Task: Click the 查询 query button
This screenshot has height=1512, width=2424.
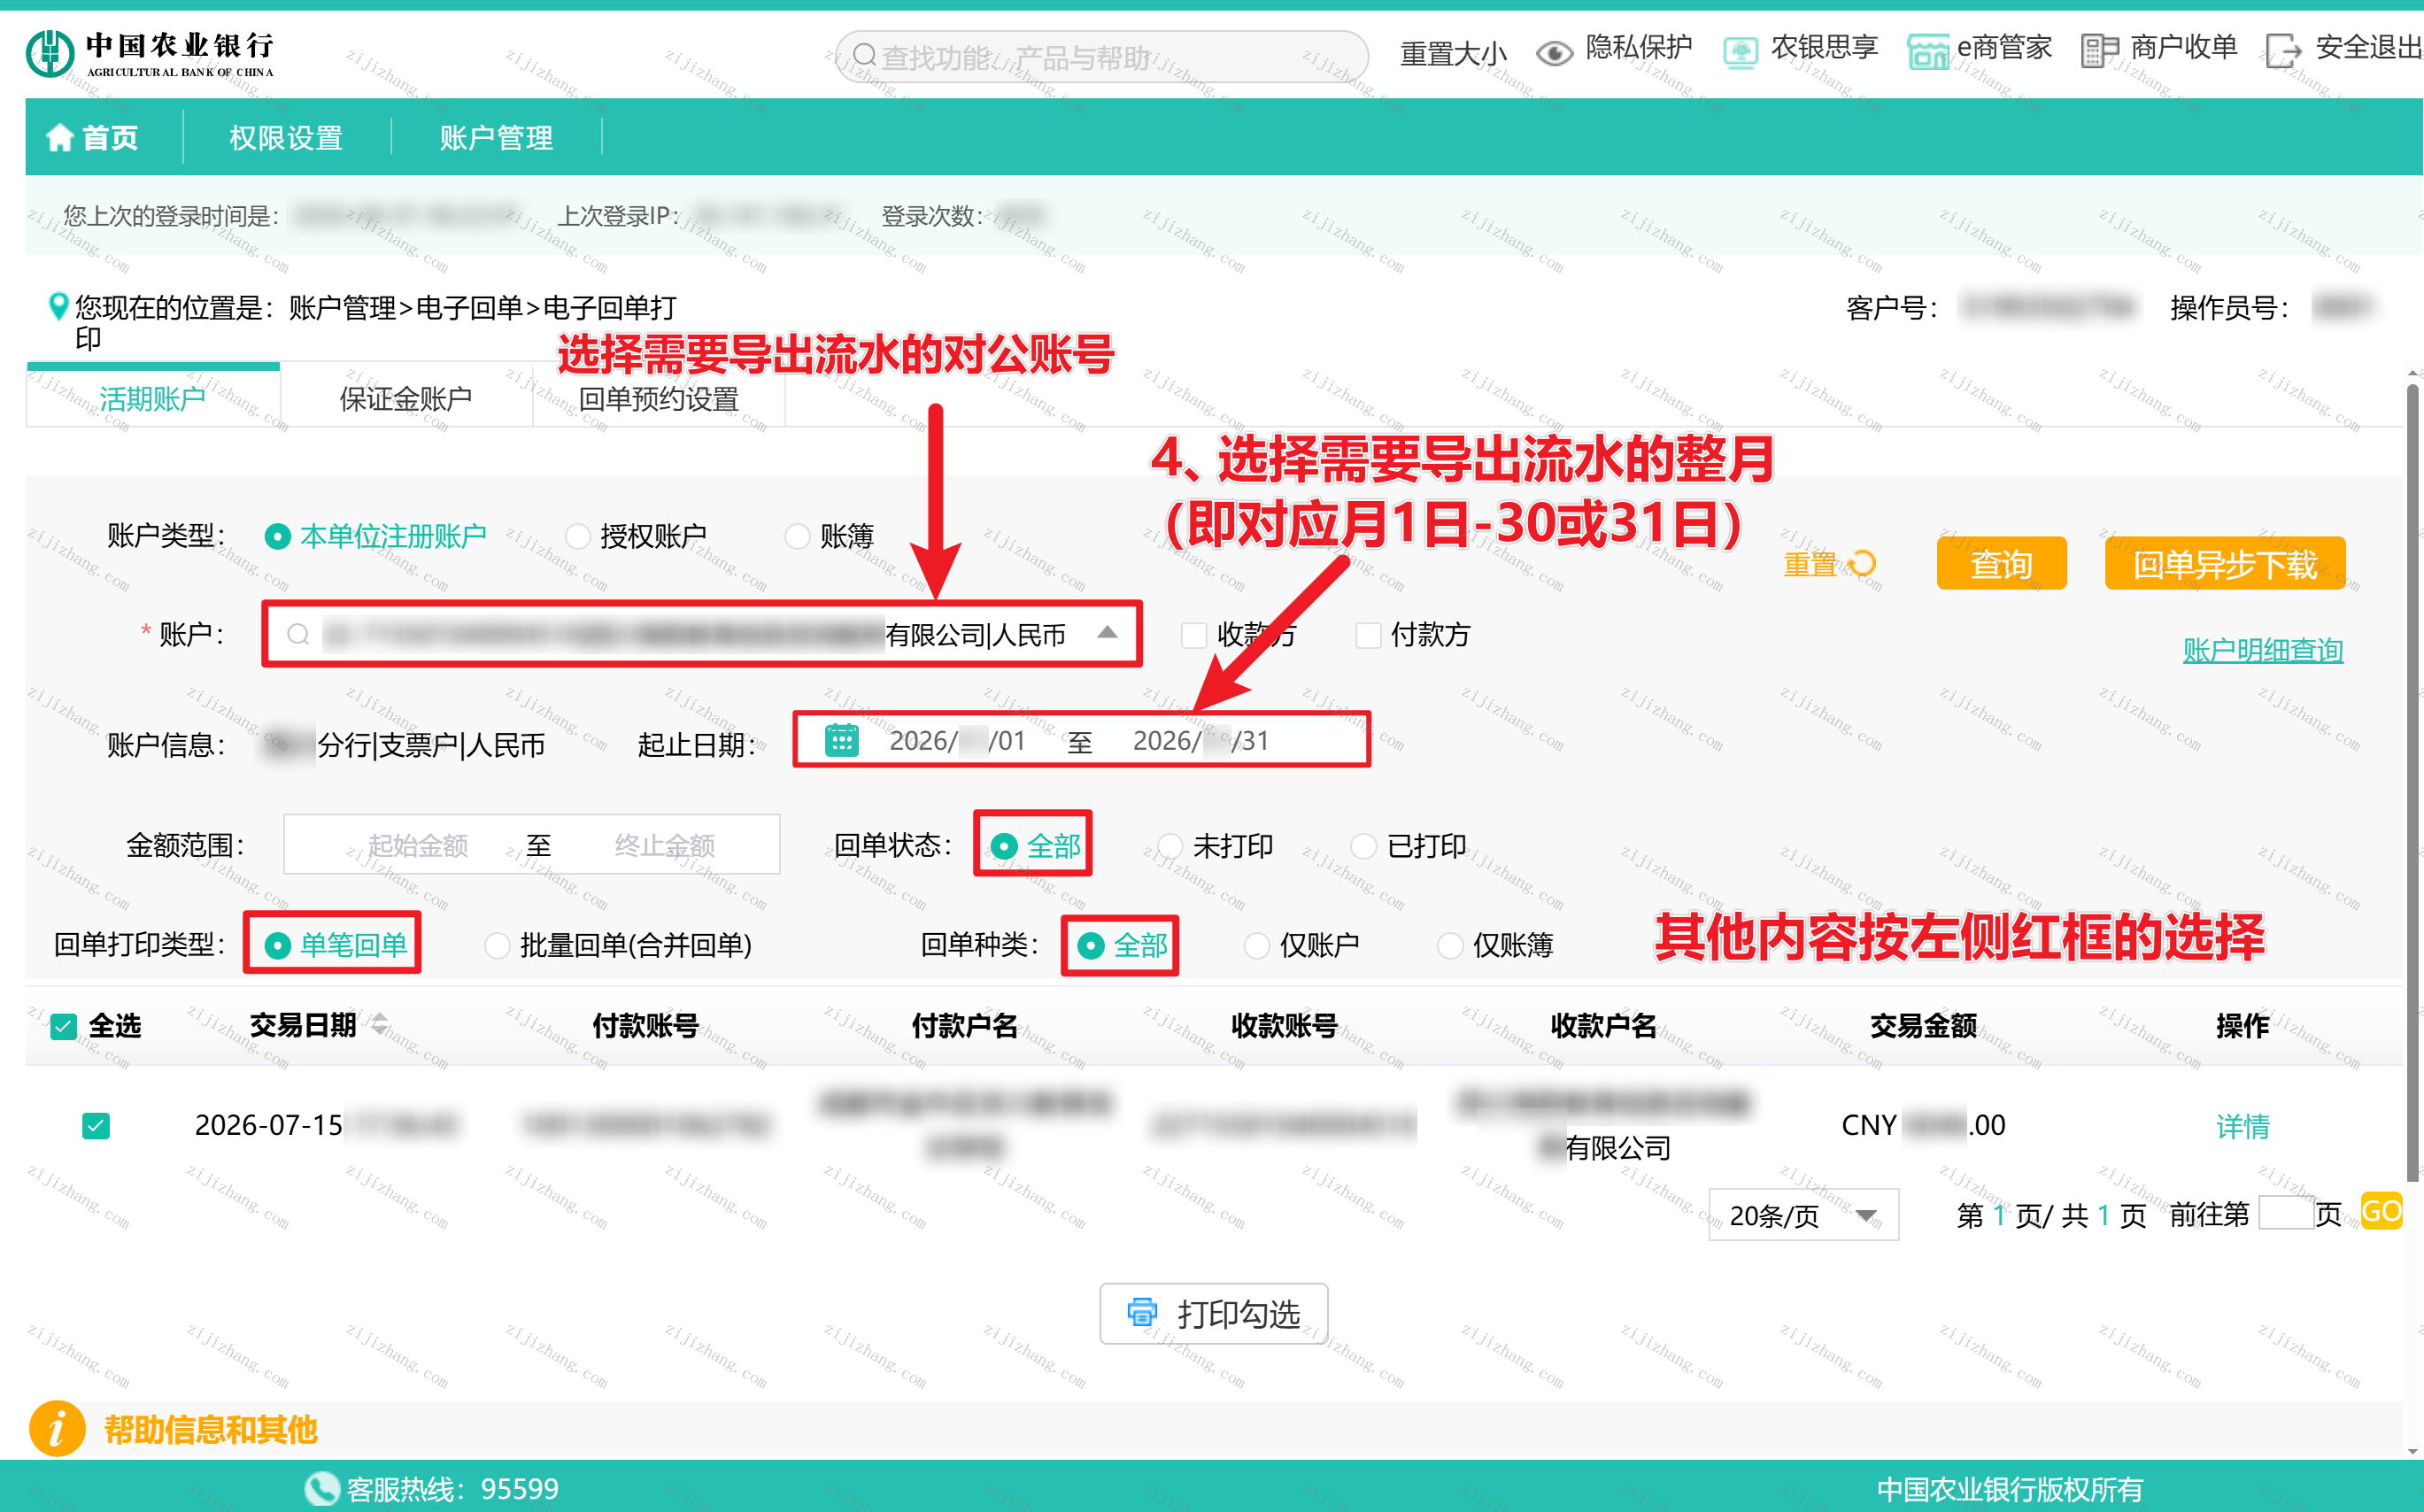Action: 2001,564
